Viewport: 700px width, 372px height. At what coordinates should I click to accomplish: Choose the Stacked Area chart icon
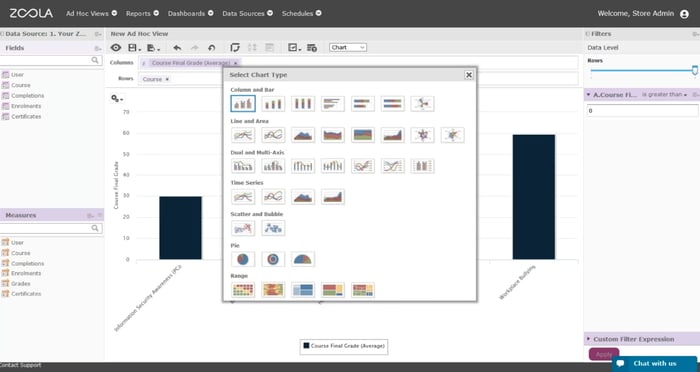coord(333,135)
